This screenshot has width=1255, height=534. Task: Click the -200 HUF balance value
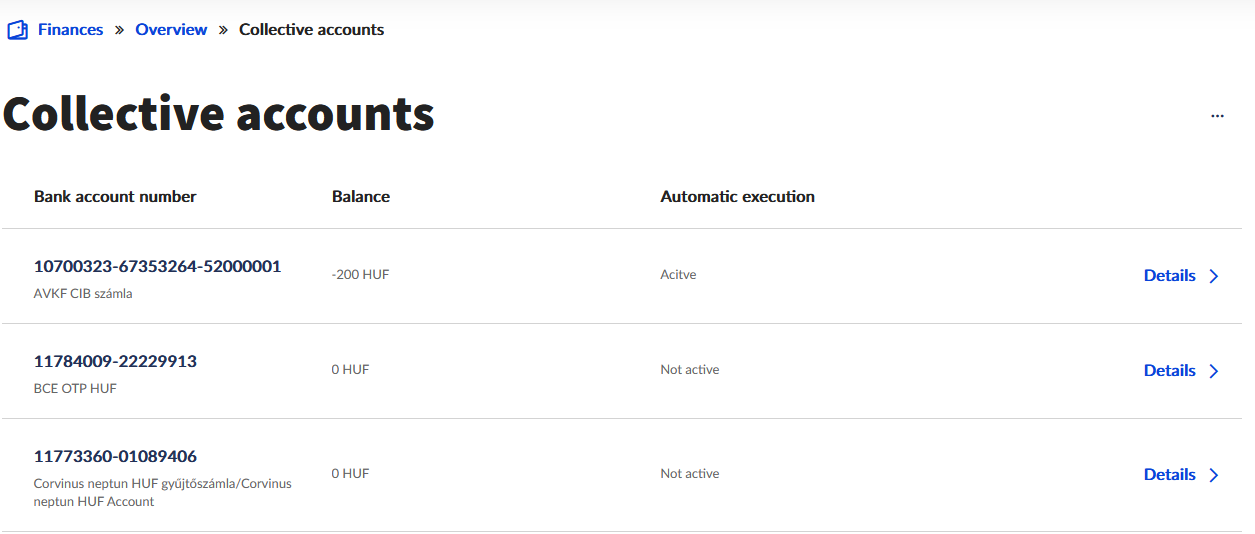click(360, 275)
